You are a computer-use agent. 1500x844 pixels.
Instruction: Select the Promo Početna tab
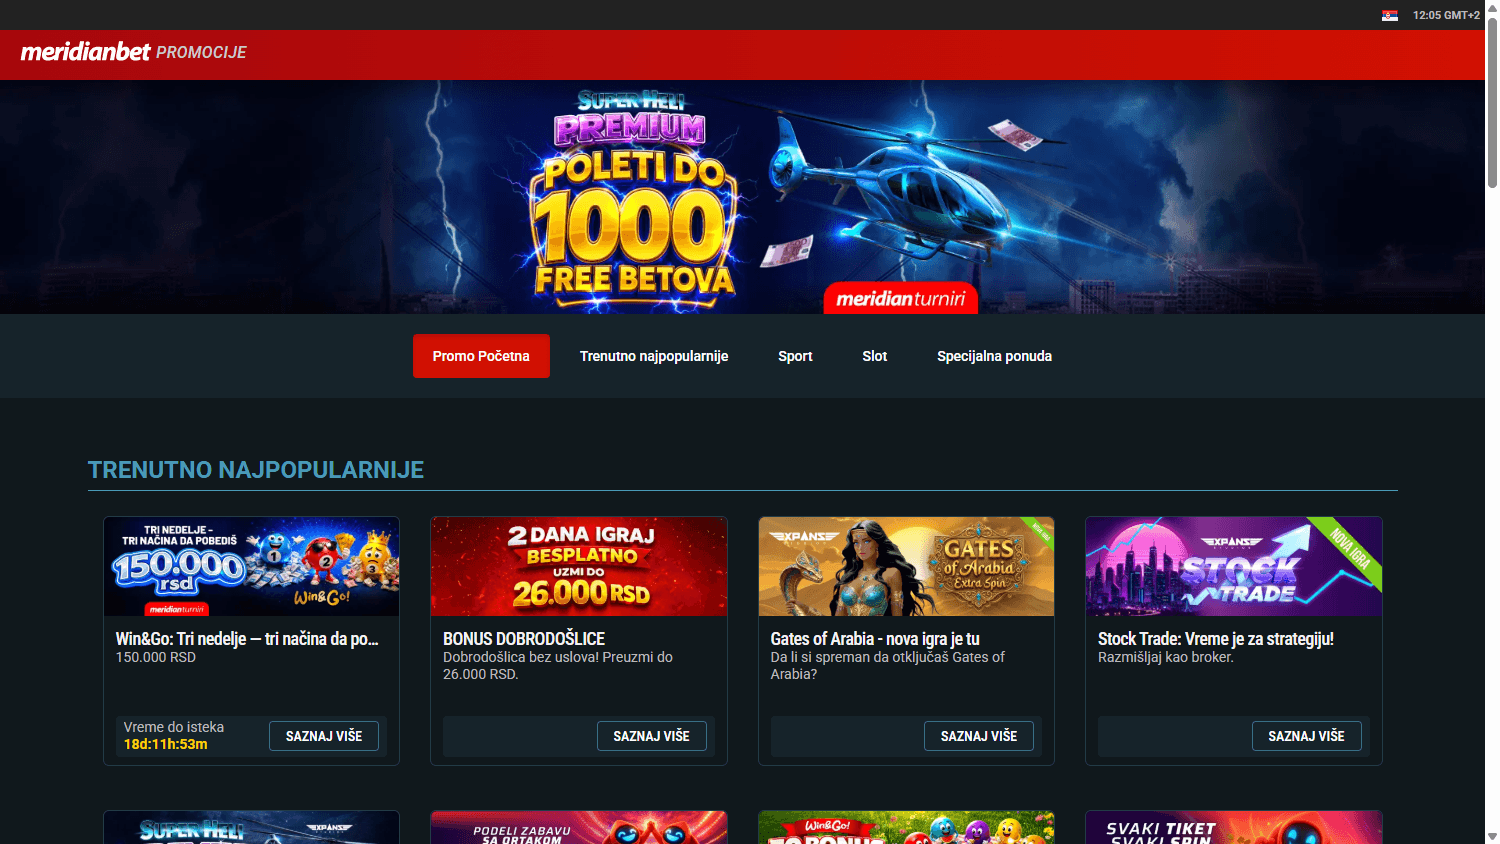481,356
